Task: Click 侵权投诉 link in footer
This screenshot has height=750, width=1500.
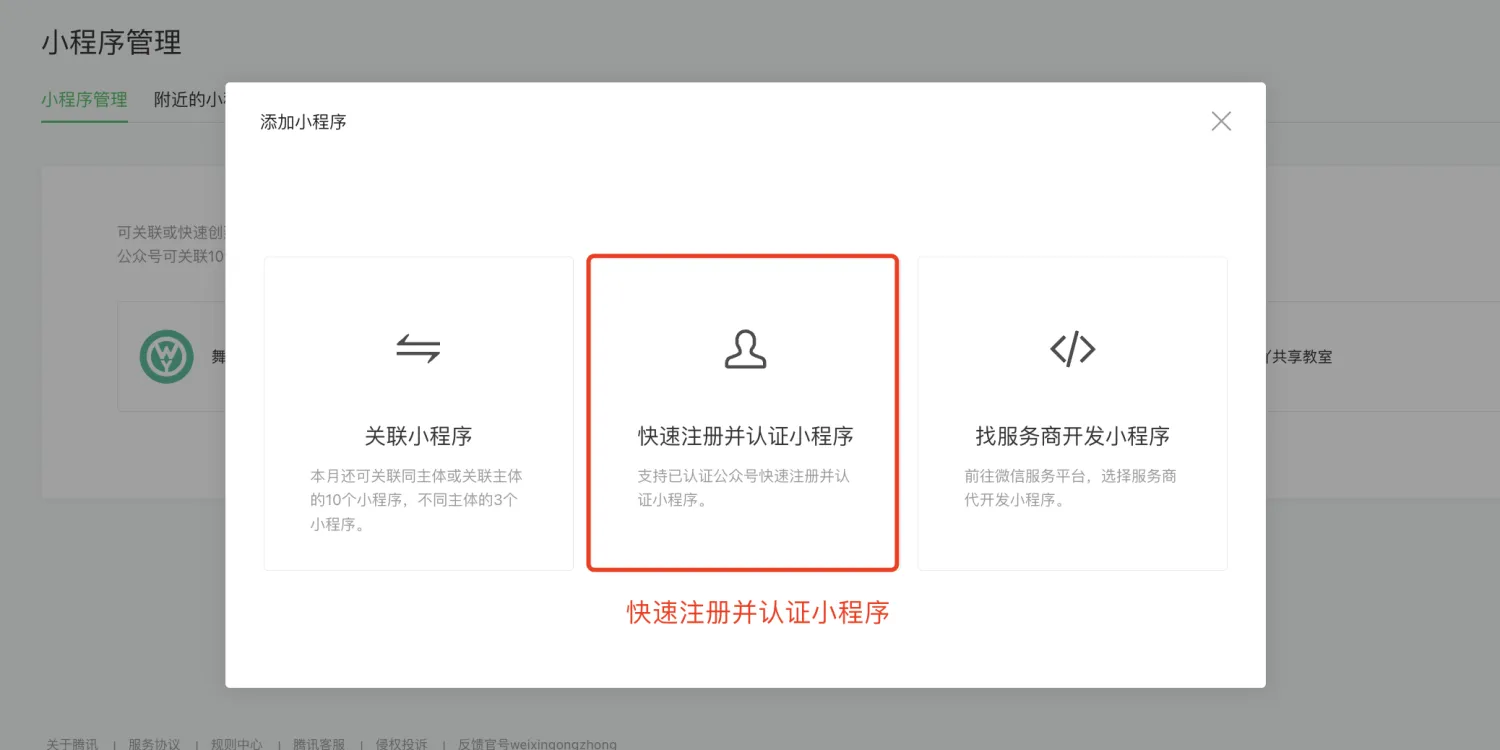Action: coord(401,744)
